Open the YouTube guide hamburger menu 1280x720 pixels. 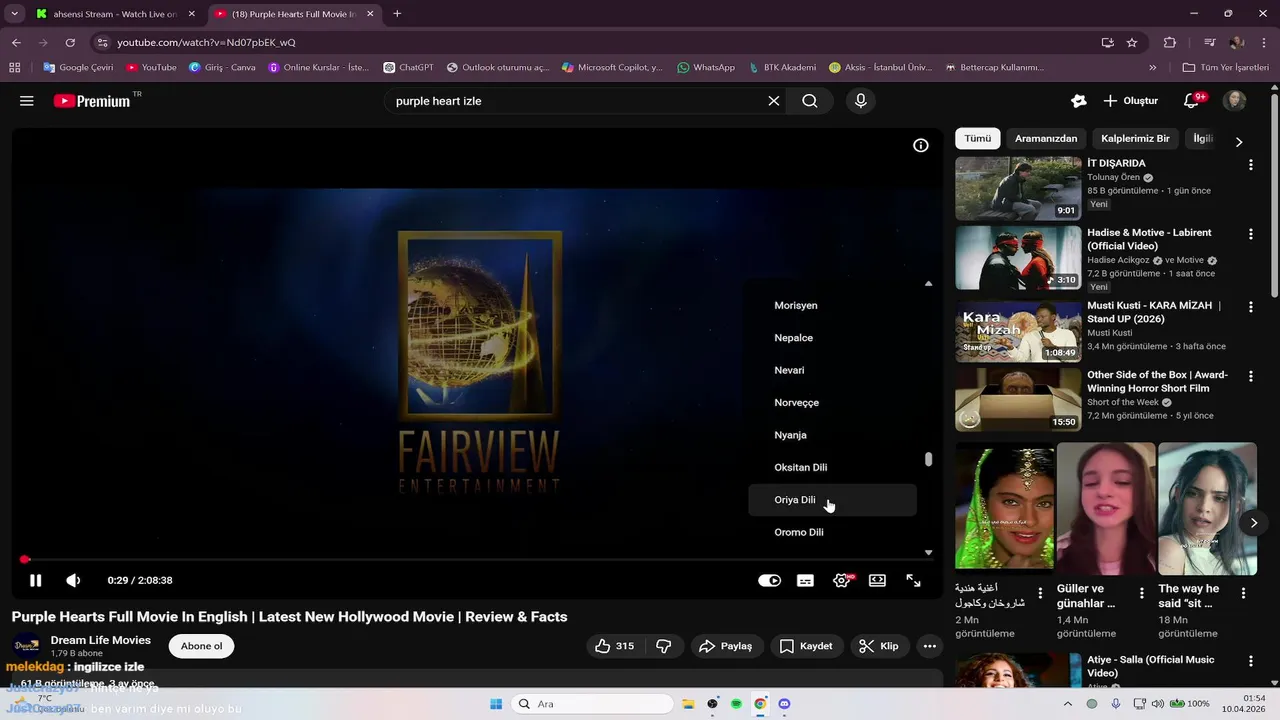[x=27, y=101]
